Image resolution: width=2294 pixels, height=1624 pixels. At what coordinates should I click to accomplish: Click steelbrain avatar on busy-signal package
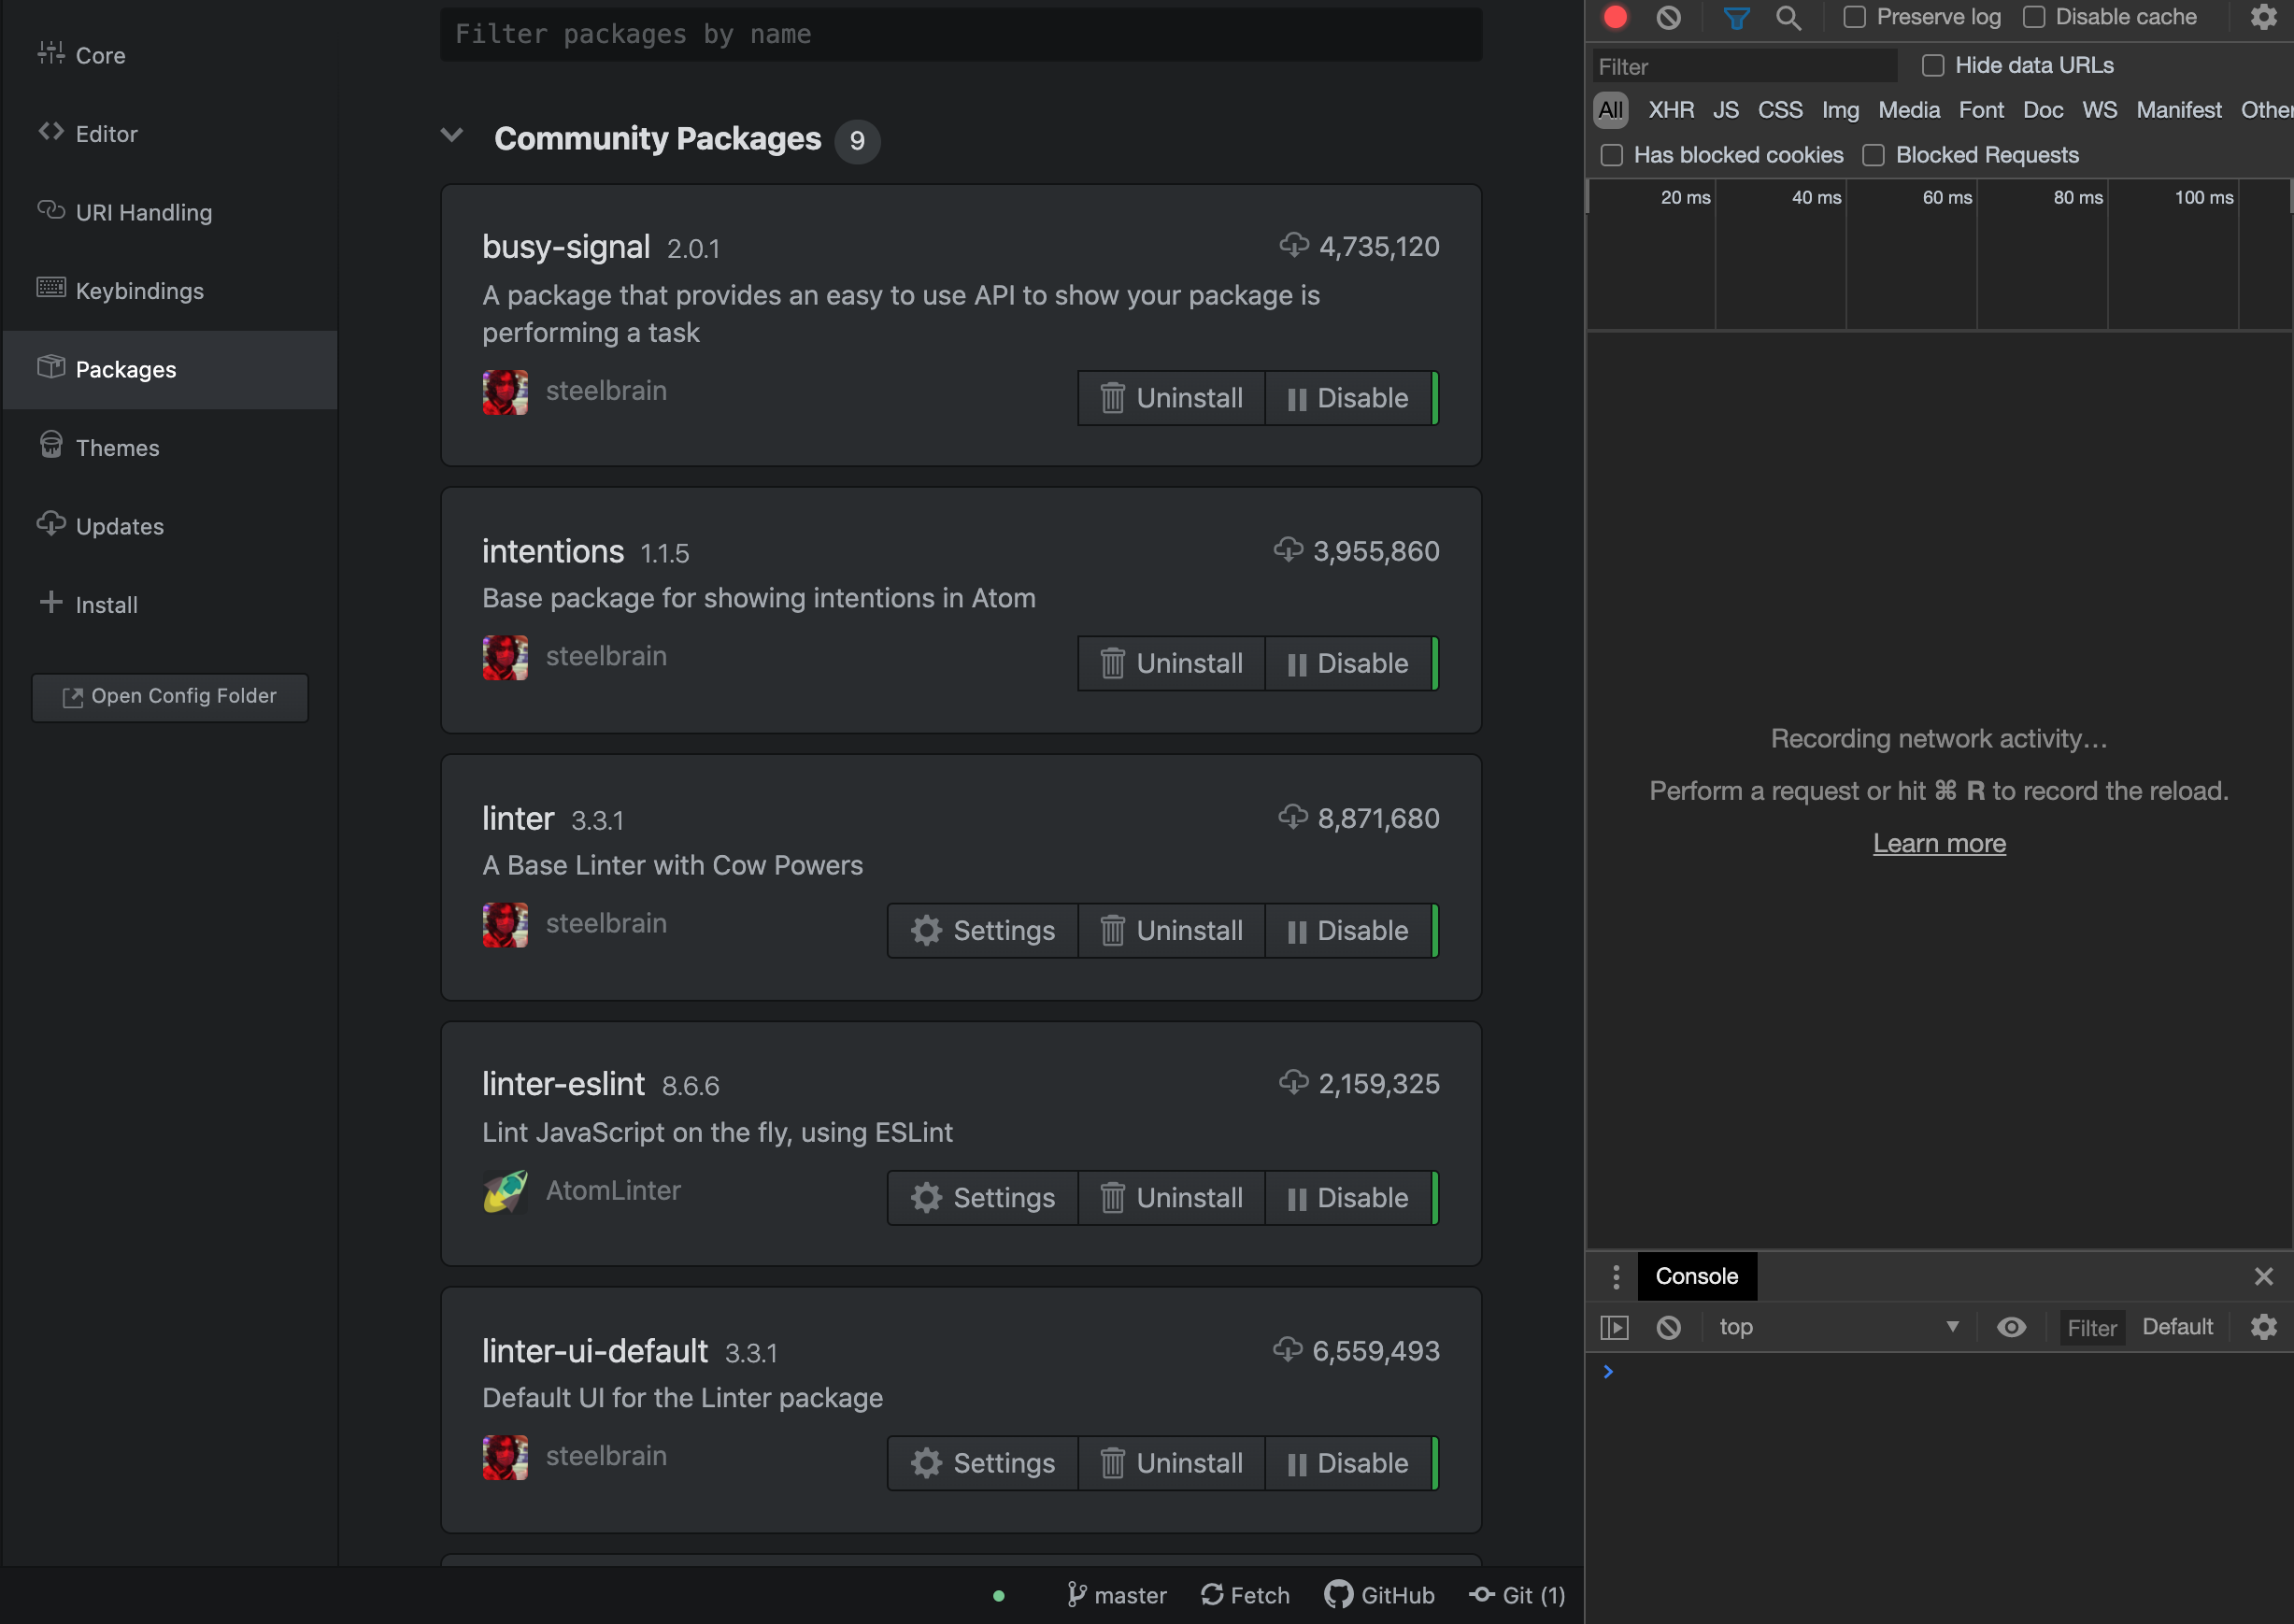505,392
